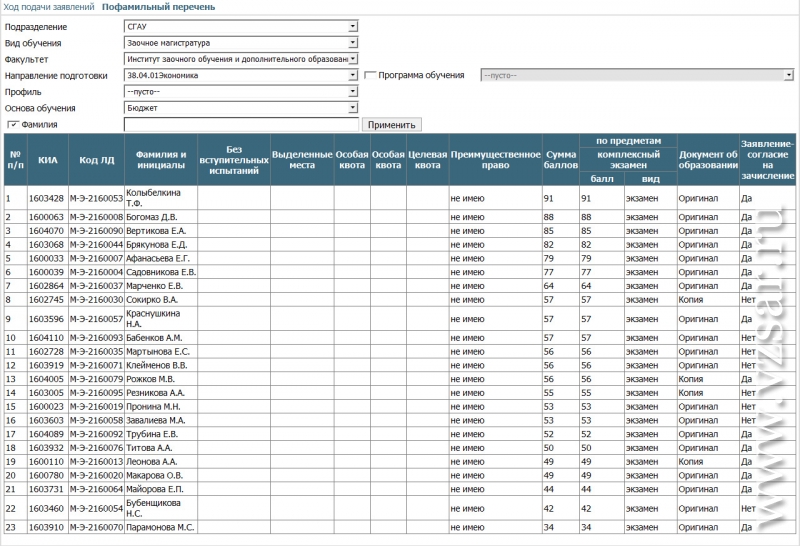Click the Целевая квота column header
The height and width of the screenshot is (546, 800).
pos(428,160)
